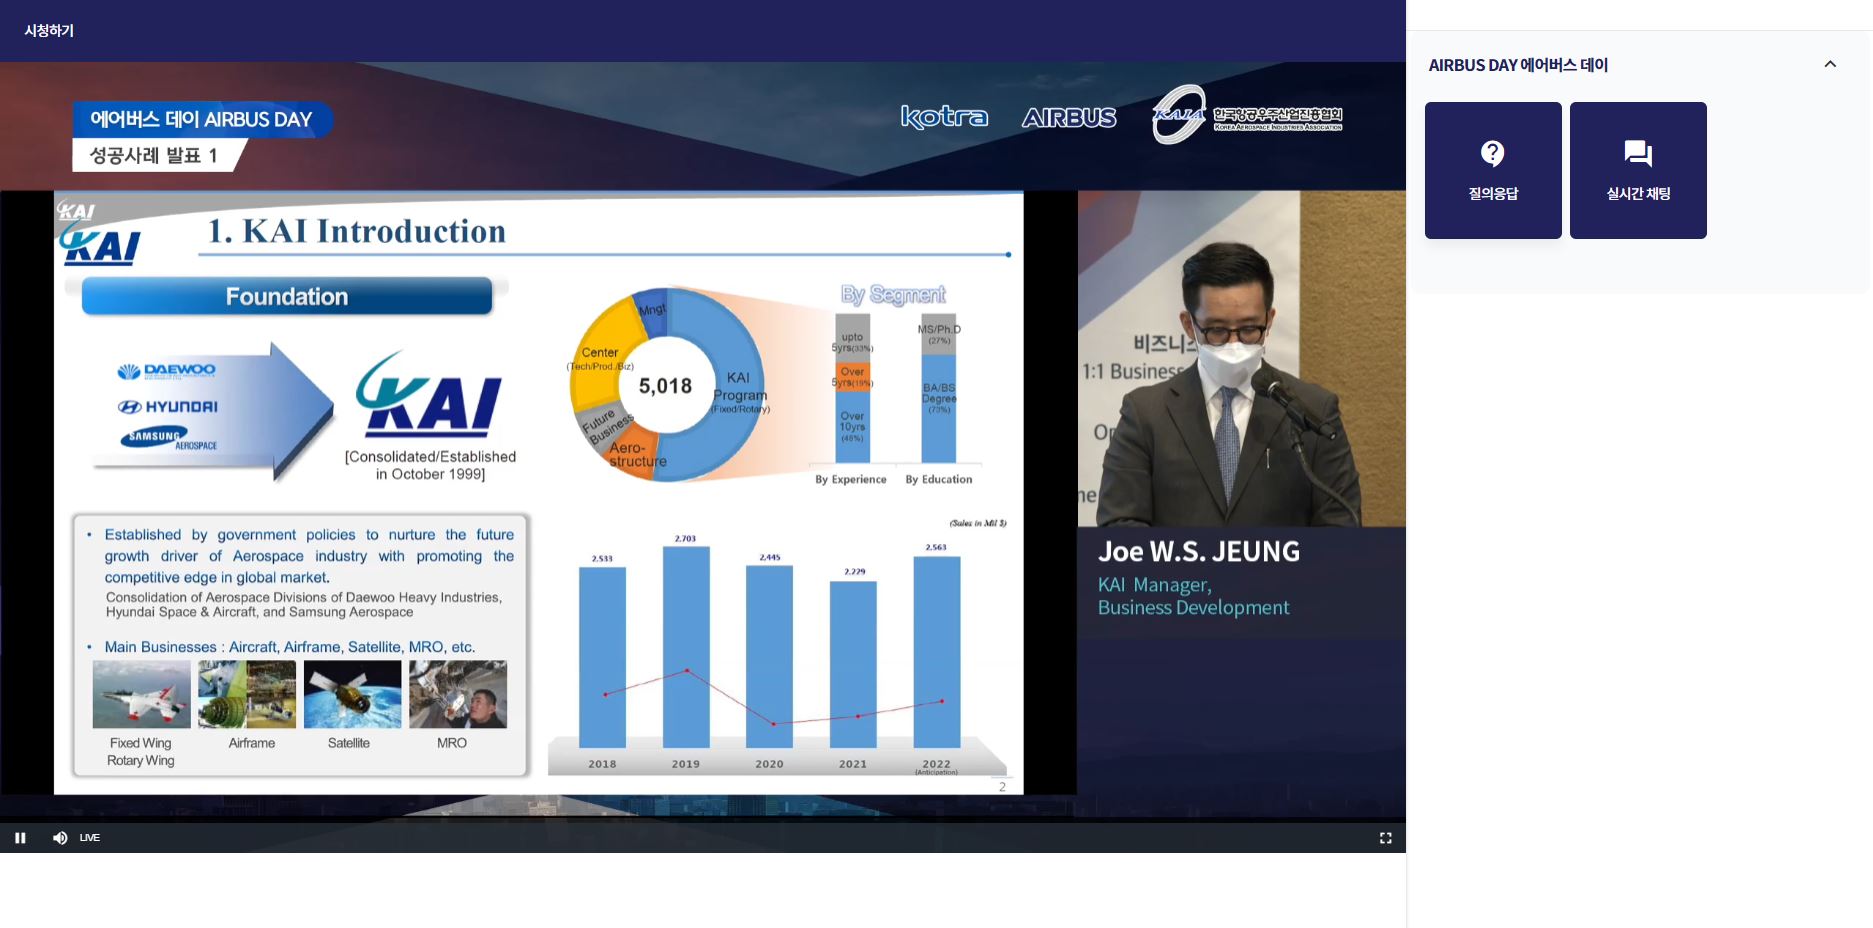The image size is (1873, 928).
Task: Mute the video volume speaker icon
Action: (60, 838)
